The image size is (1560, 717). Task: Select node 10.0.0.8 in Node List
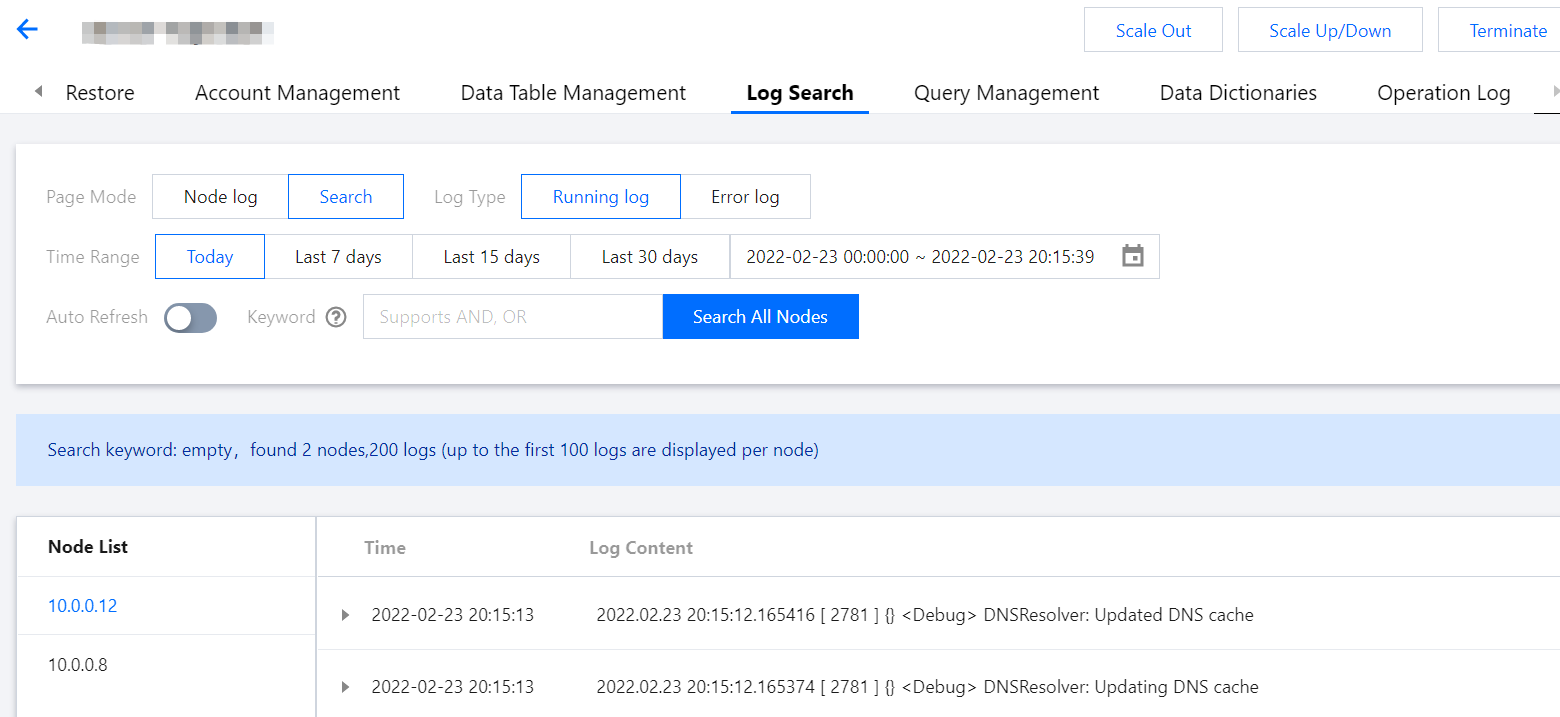tap(78, 664)
